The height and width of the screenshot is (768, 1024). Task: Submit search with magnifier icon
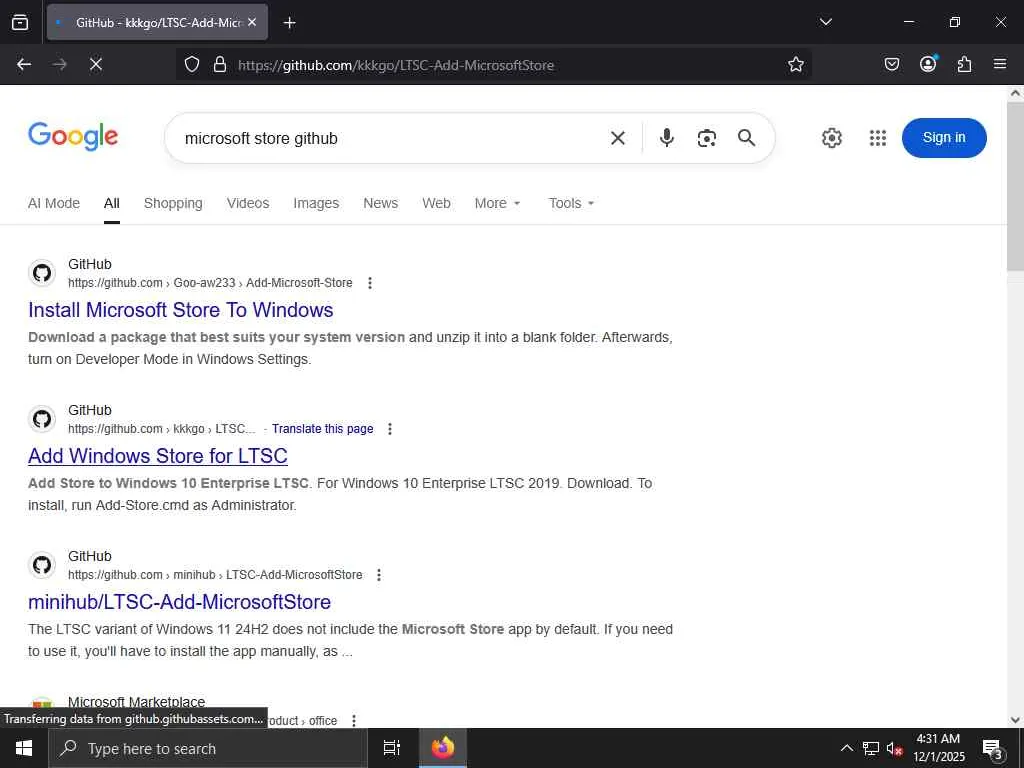coord(746,138)
